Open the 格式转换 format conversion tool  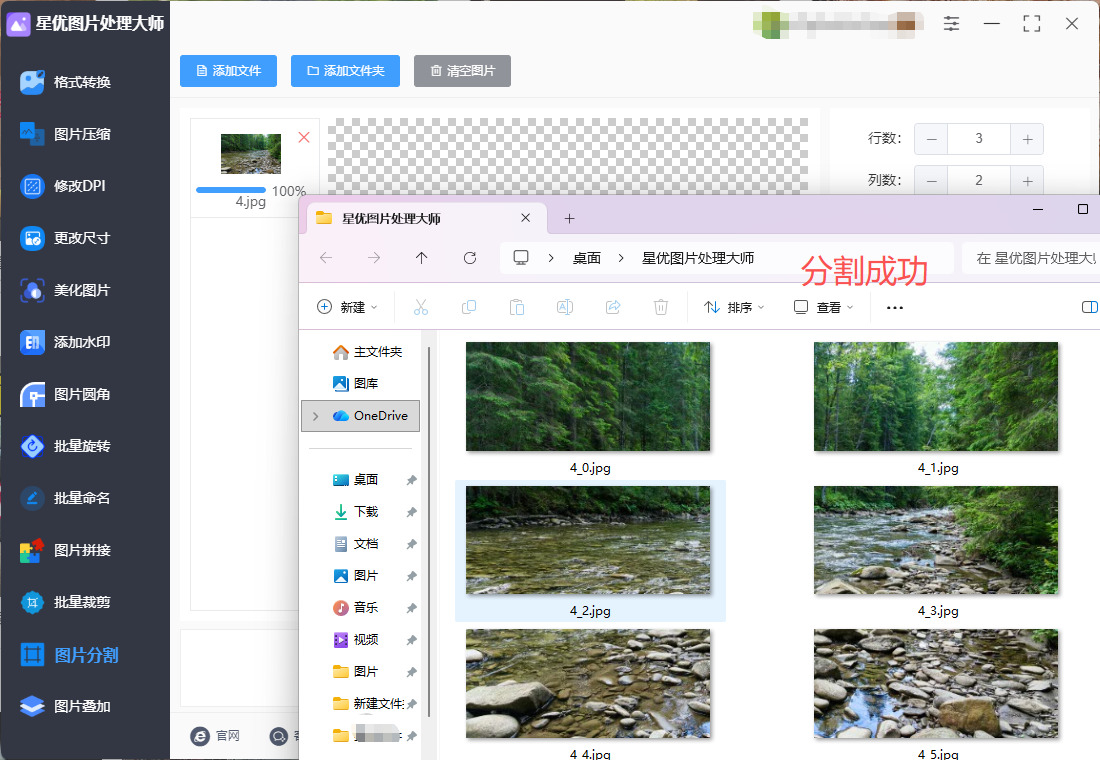[81, 82]
